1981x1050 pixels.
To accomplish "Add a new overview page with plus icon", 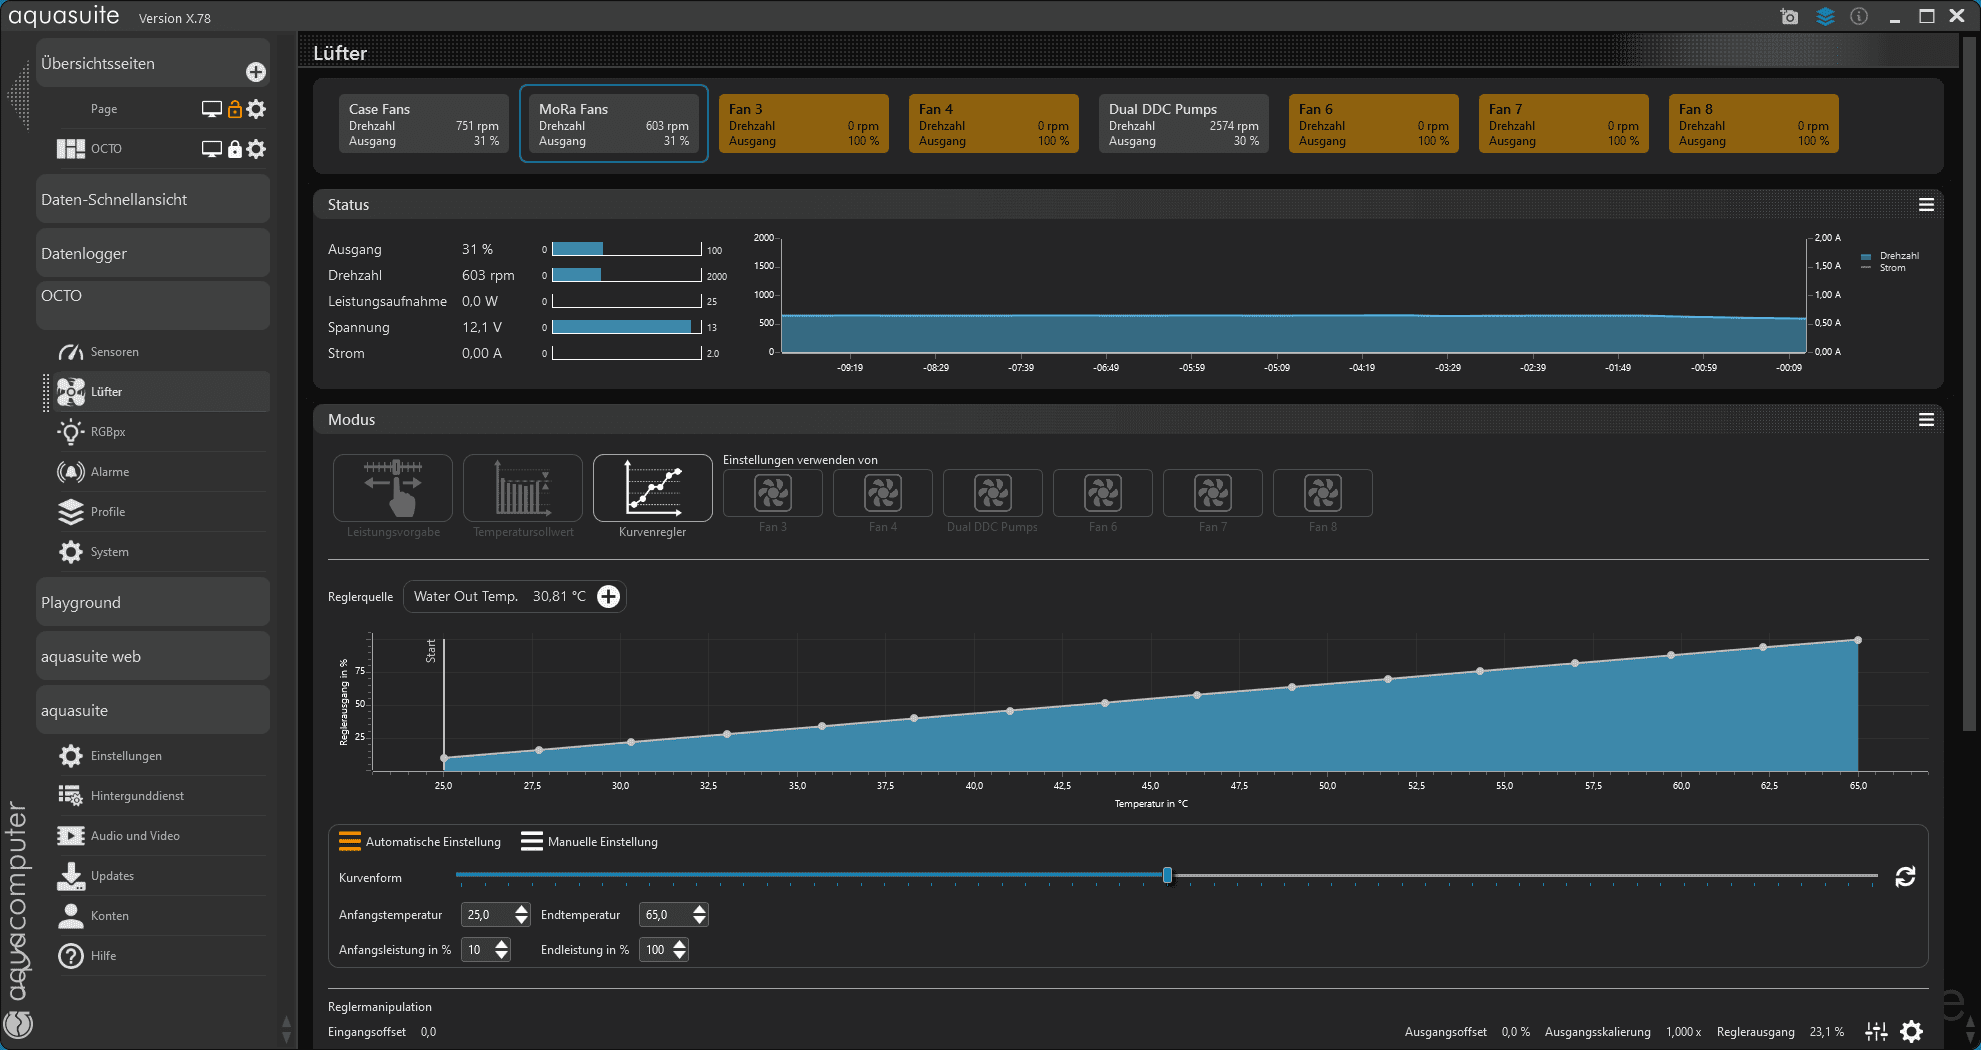I will tap(256, 72).
